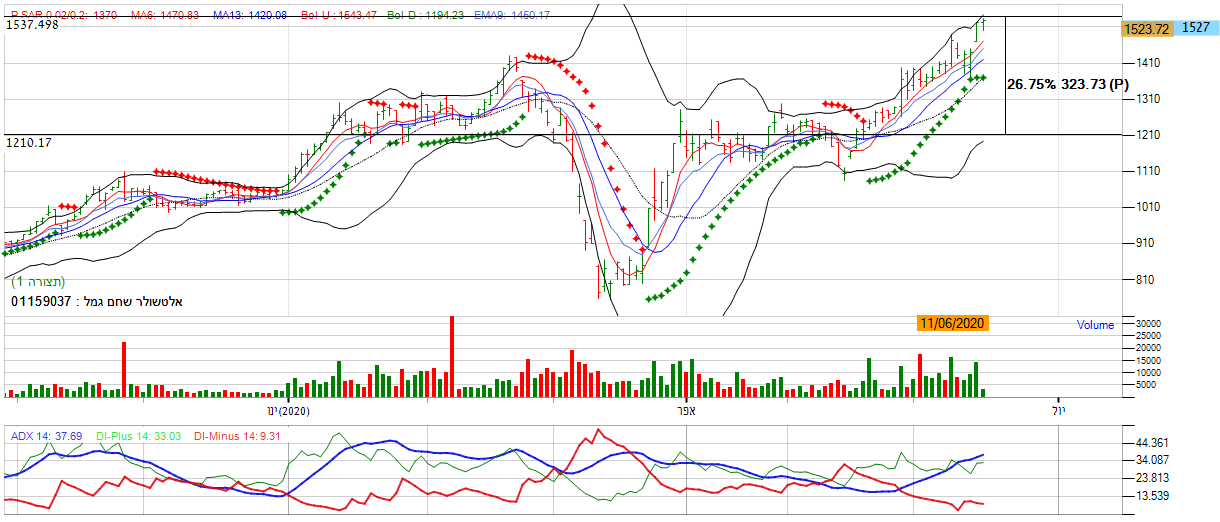Click the orange 1523.72 price tag
This screenshot has width=1220, height=522.
click(1147, 30)
